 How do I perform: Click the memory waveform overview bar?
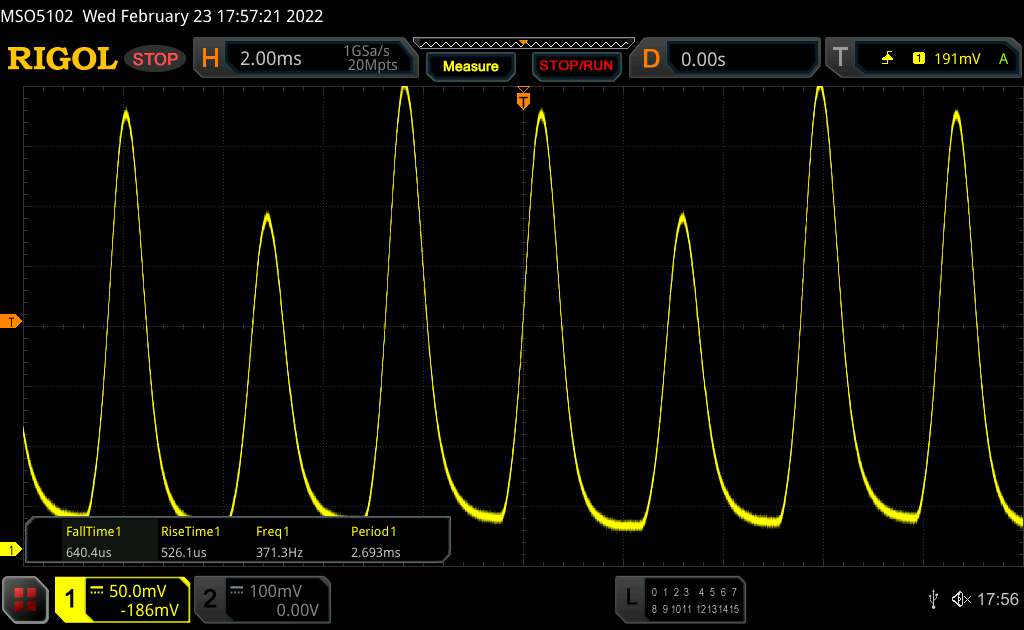click(x=522, y=43)
